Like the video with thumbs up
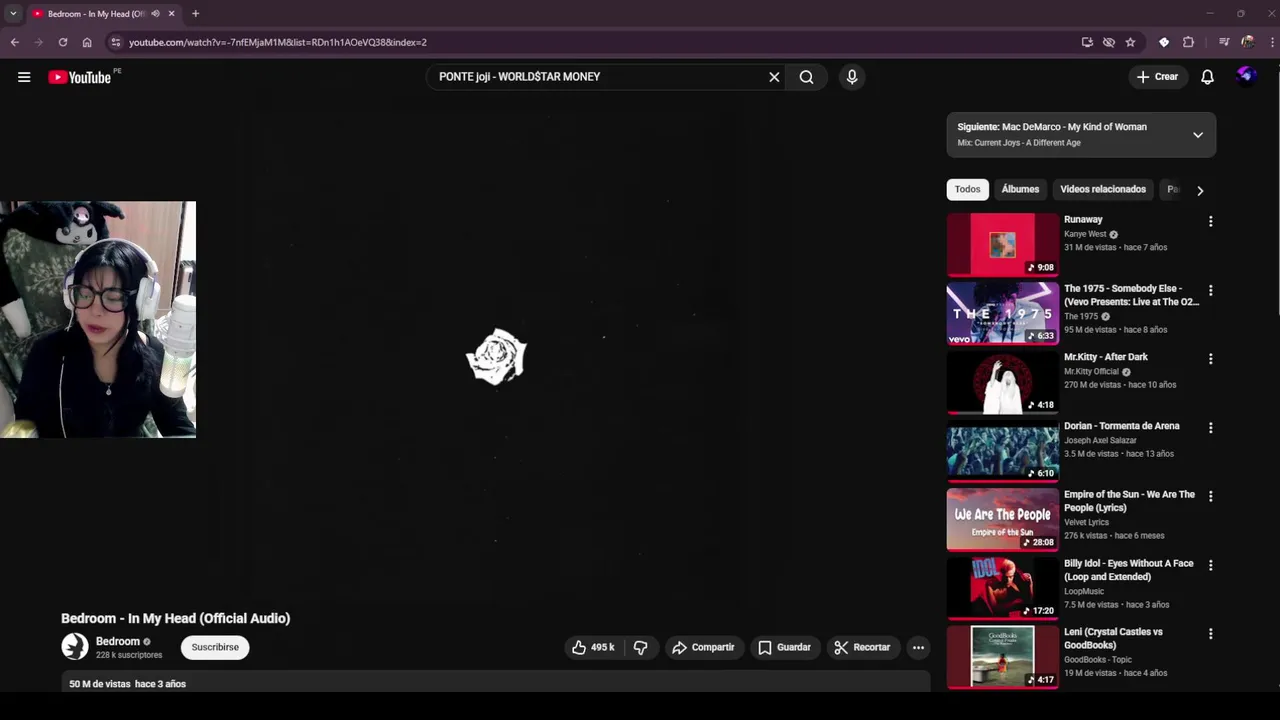The image size is (1280, 720). coord(593,648)
